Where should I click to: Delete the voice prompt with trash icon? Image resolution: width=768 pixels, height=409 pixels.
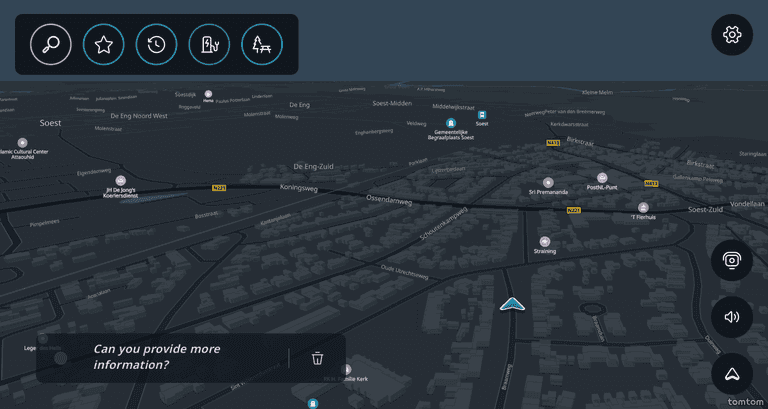pyautogui.click(x=317, y=358)
